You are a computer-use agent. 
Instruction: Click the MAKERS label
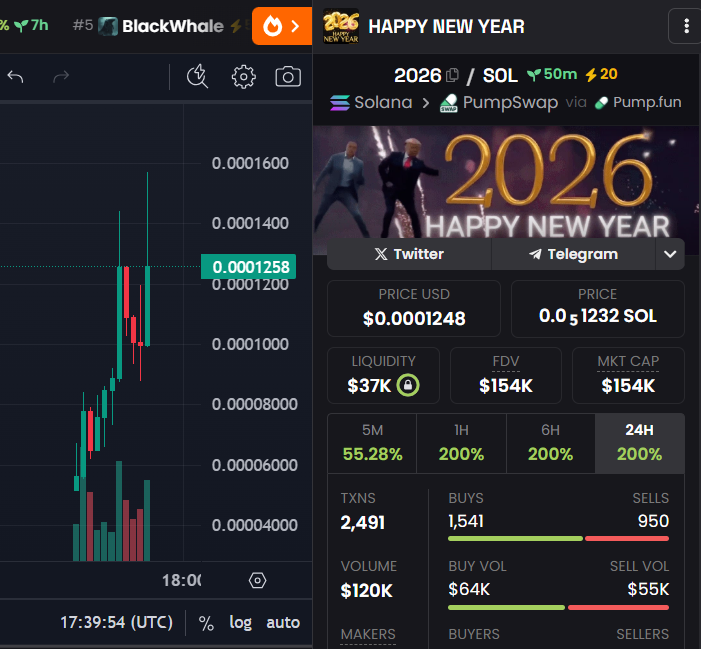click(368, 634)
